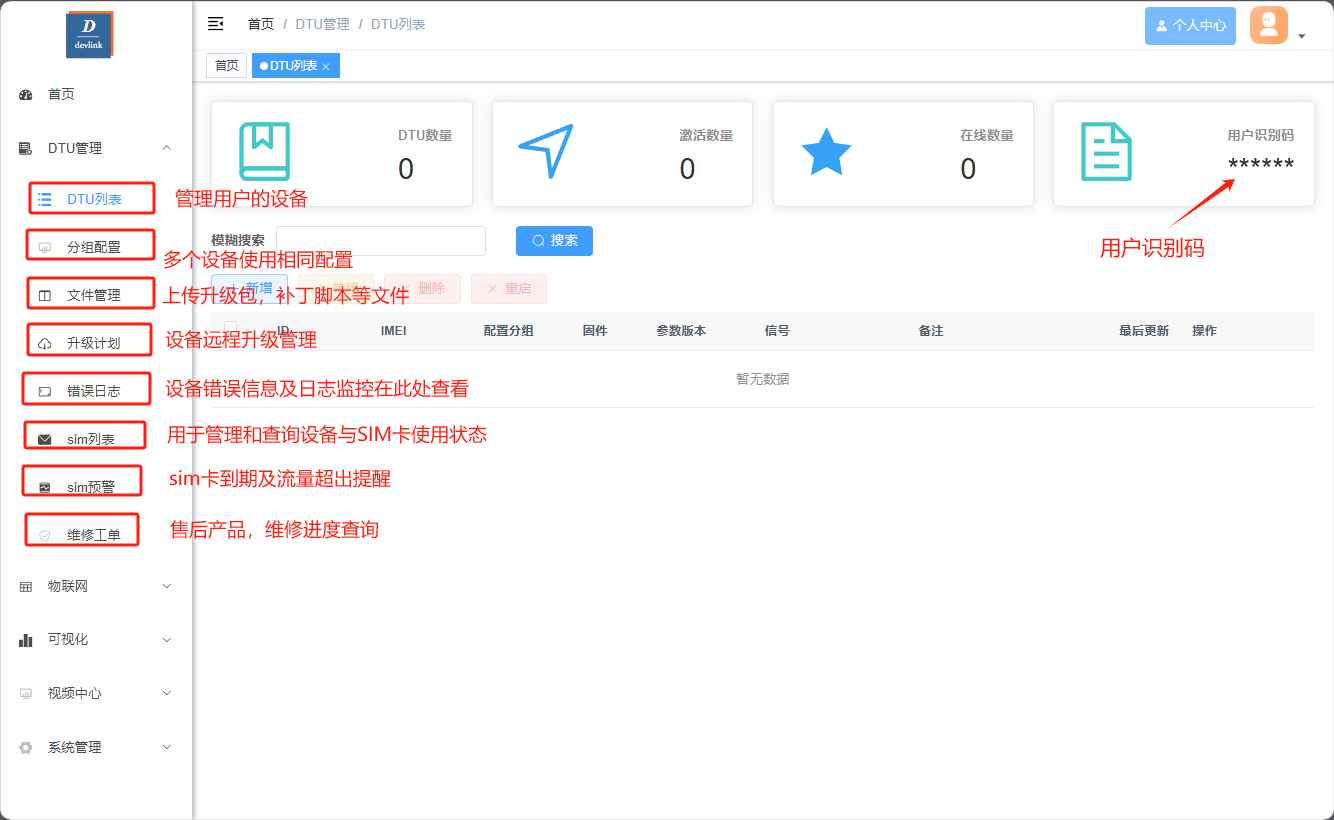Click the 在线数量 star icon
Image resolution: width=1334 pixels, height=820 pixels.
click(x=826, y=152)
